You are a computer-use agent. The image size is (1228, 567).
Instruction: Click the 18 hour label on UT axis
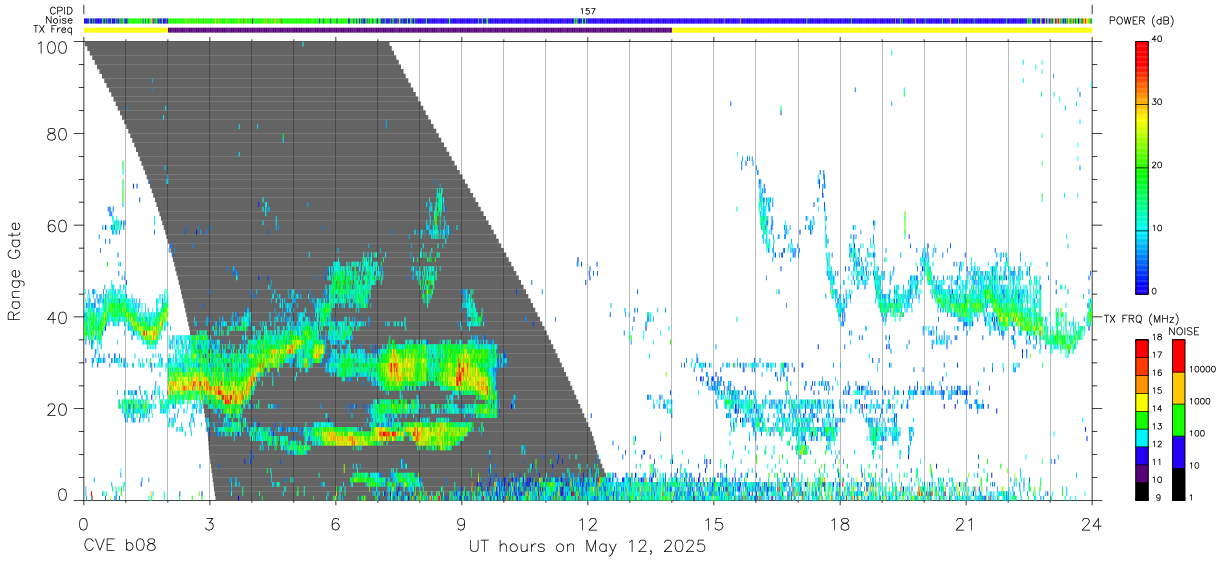click(x=840, y=522)
